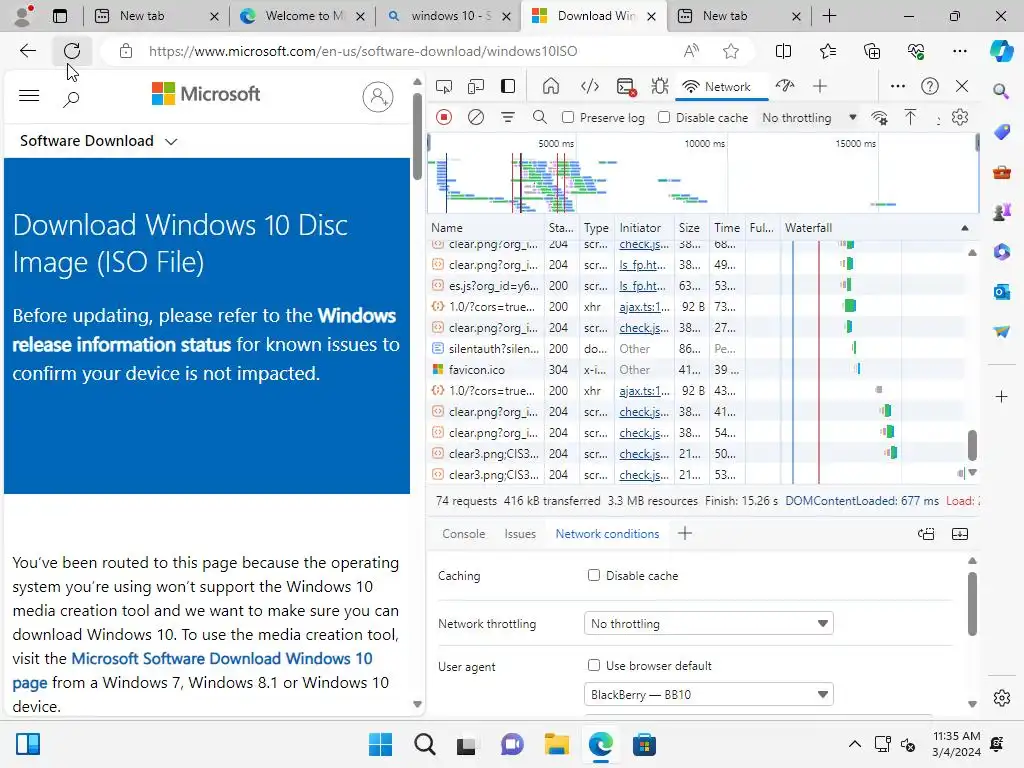
Task: Check Disable cache under Caching
Action: 594,575
